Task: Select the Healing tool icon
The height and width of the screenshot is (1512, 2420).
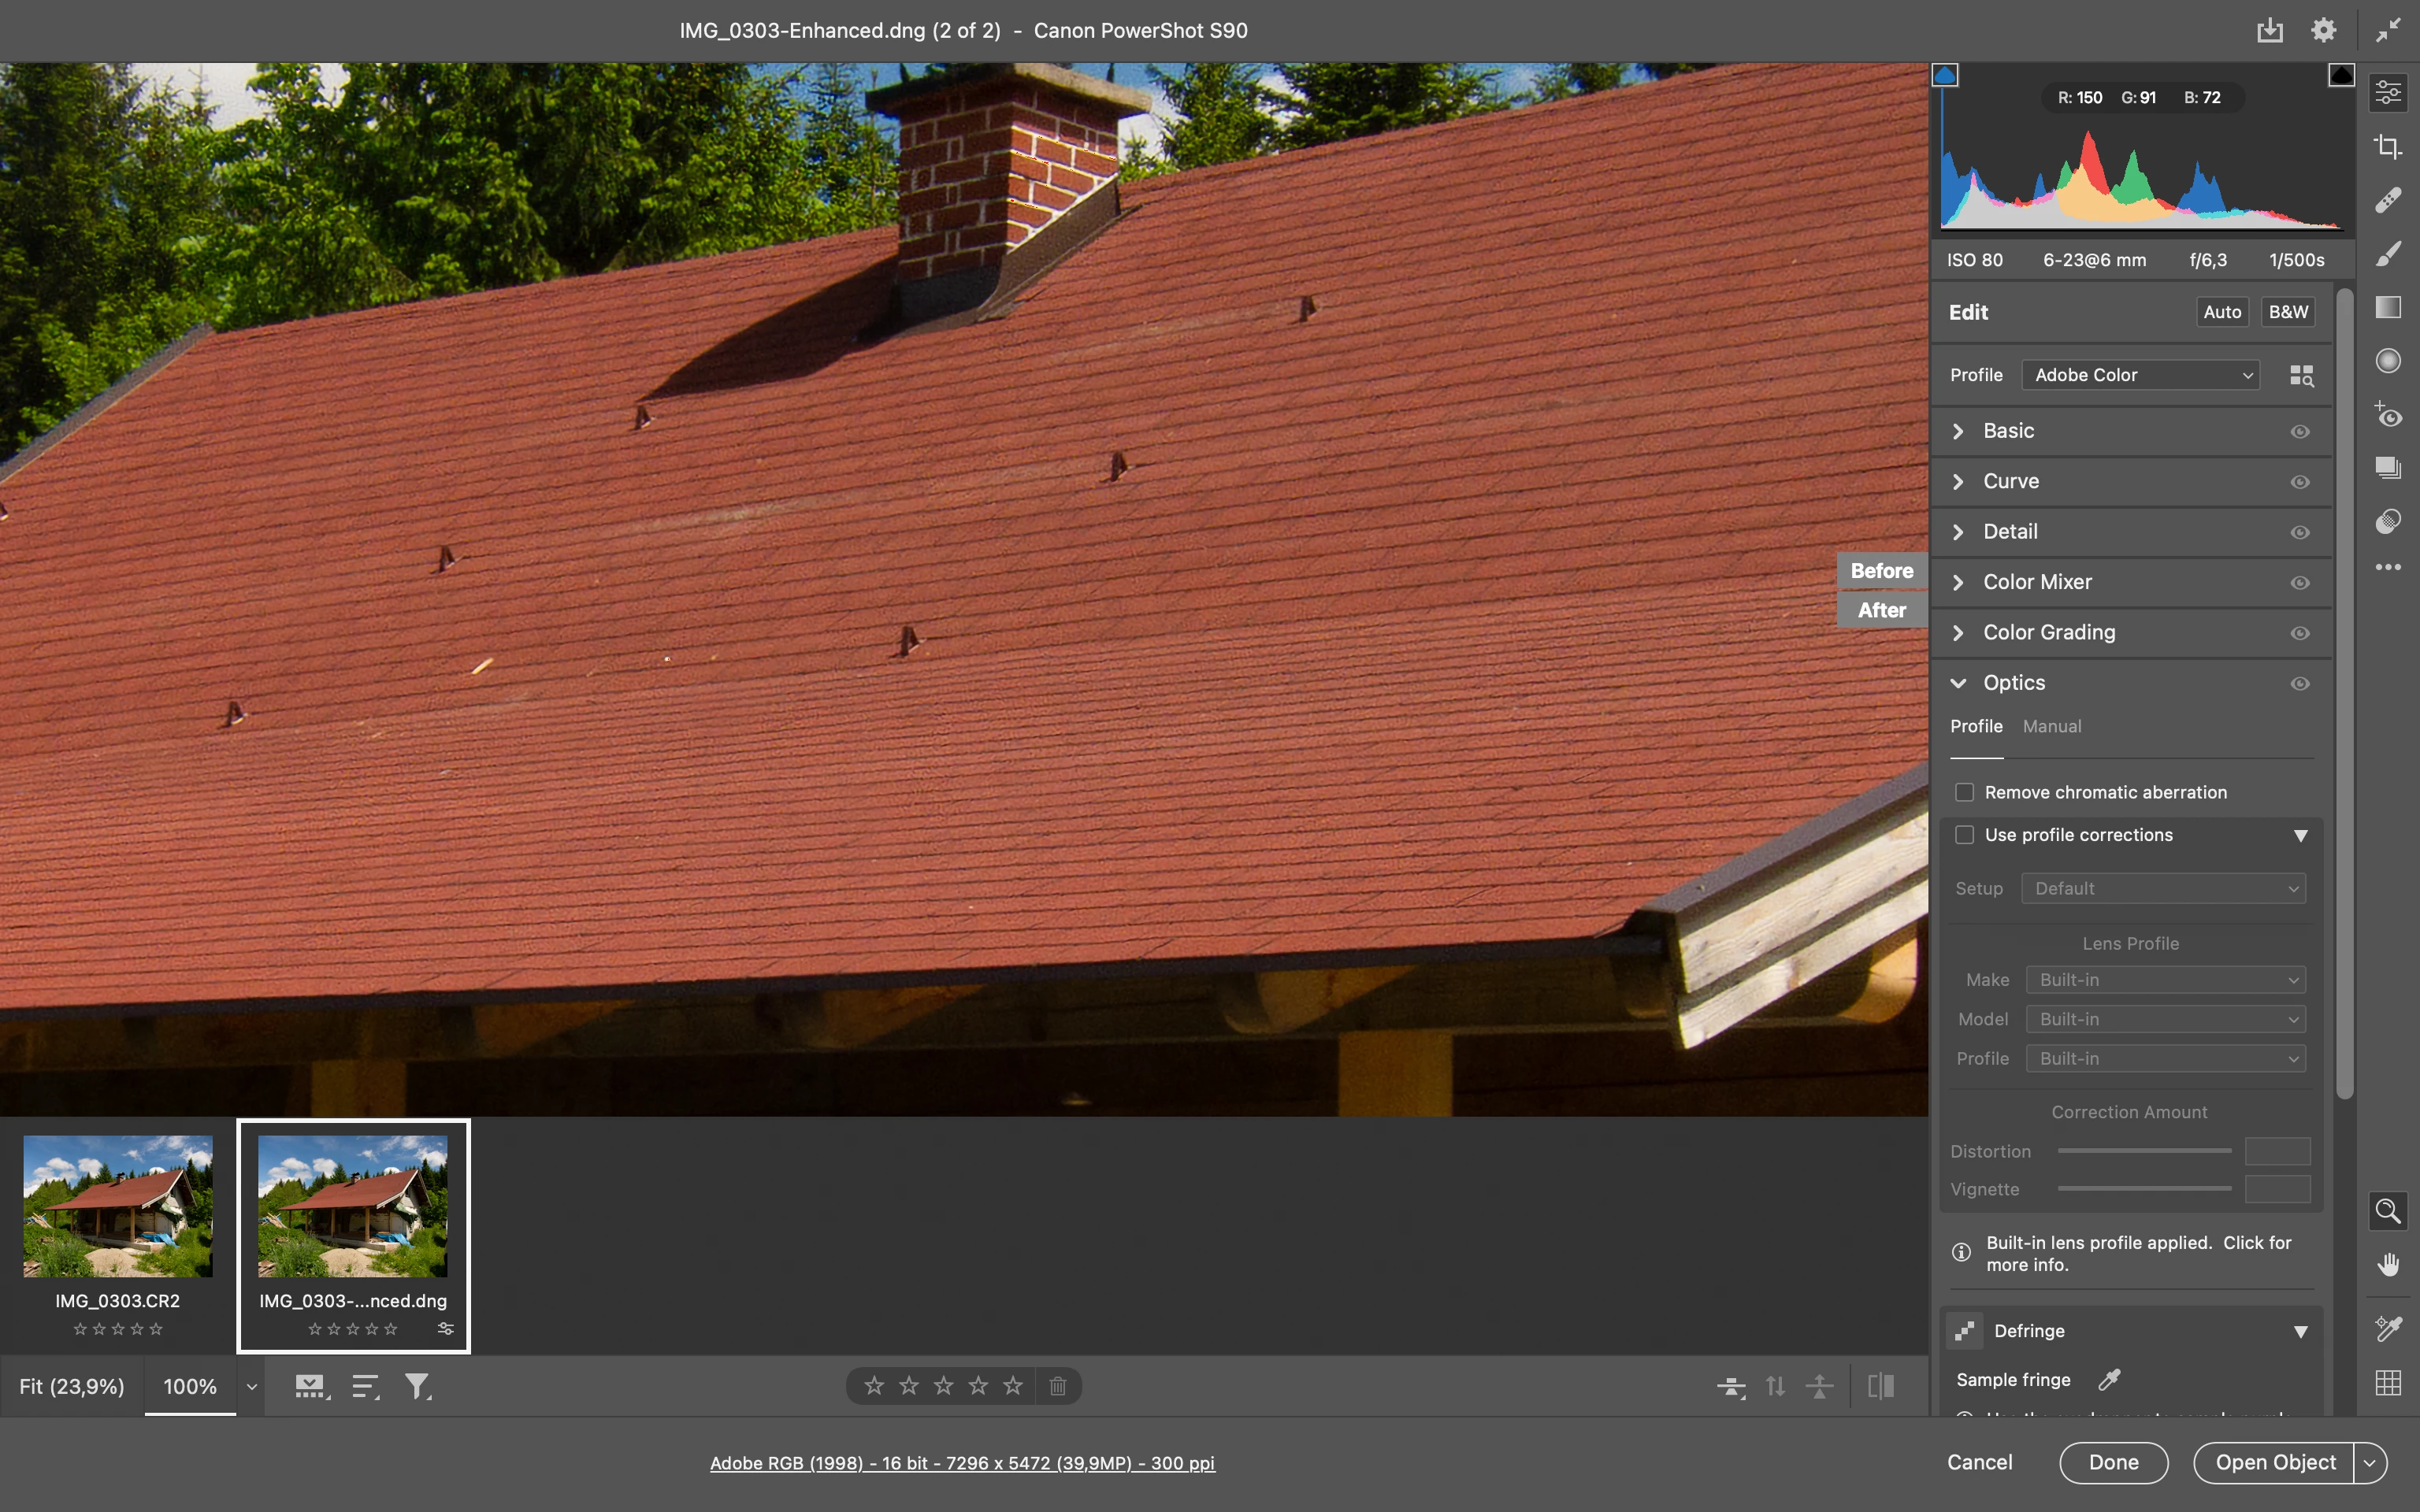Action: tap(2388, 201)
